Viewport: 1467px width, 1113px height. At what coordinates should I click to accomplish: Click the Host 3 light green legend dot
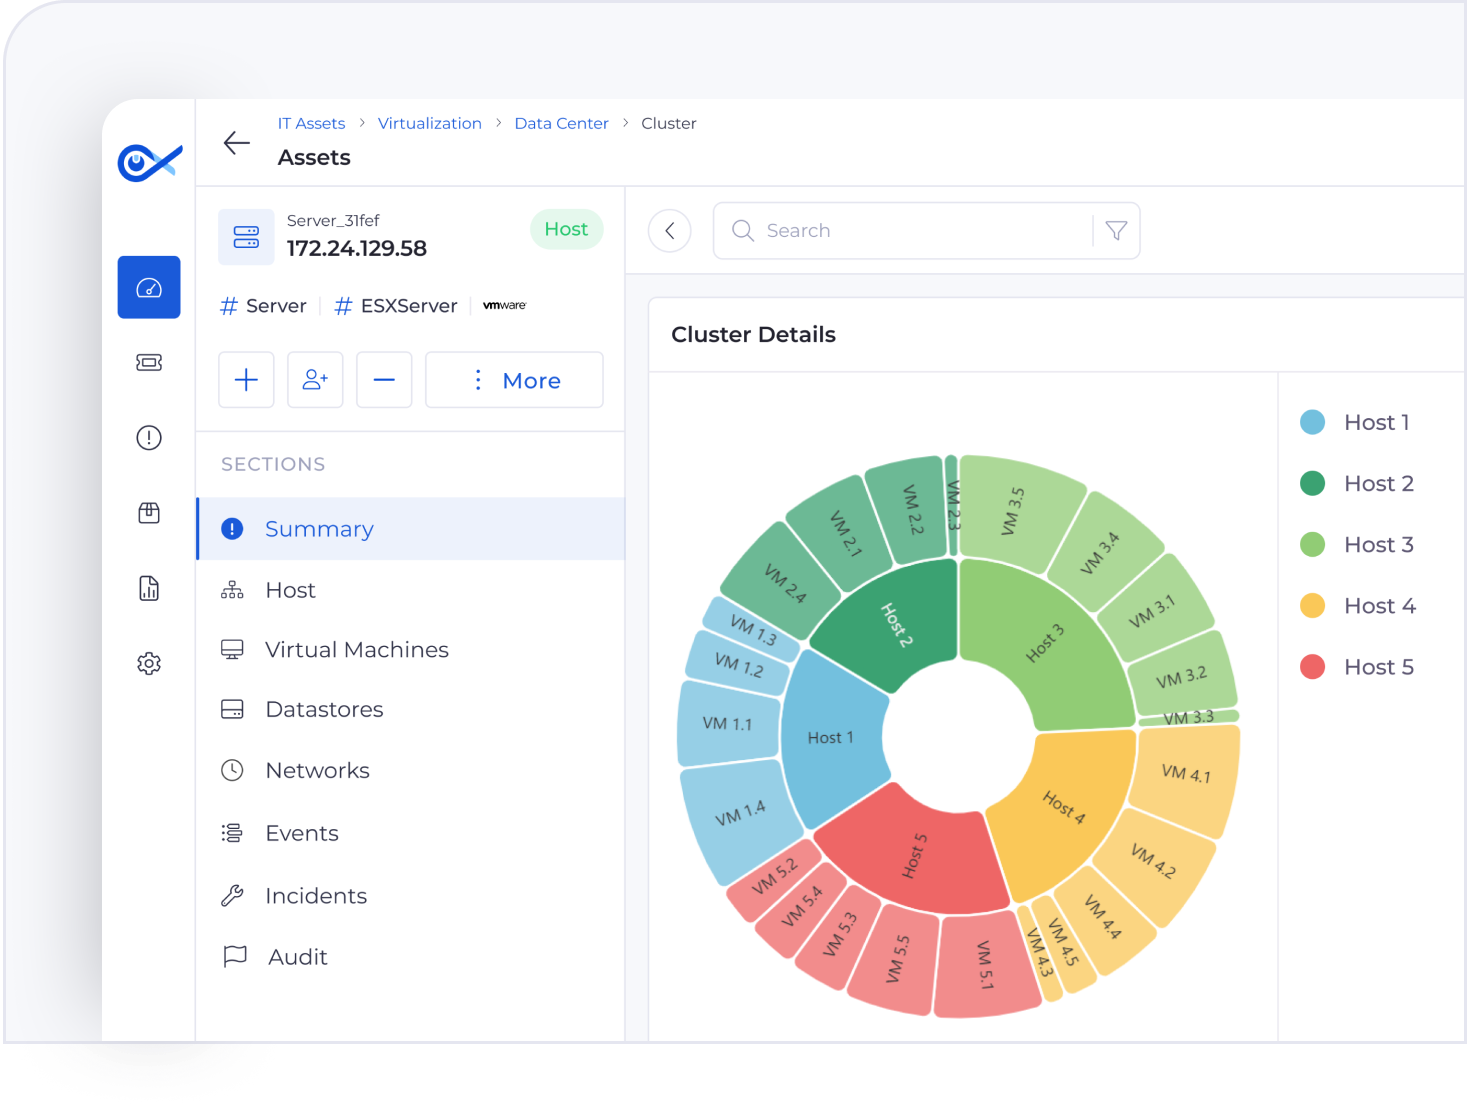click(1313, 544)
